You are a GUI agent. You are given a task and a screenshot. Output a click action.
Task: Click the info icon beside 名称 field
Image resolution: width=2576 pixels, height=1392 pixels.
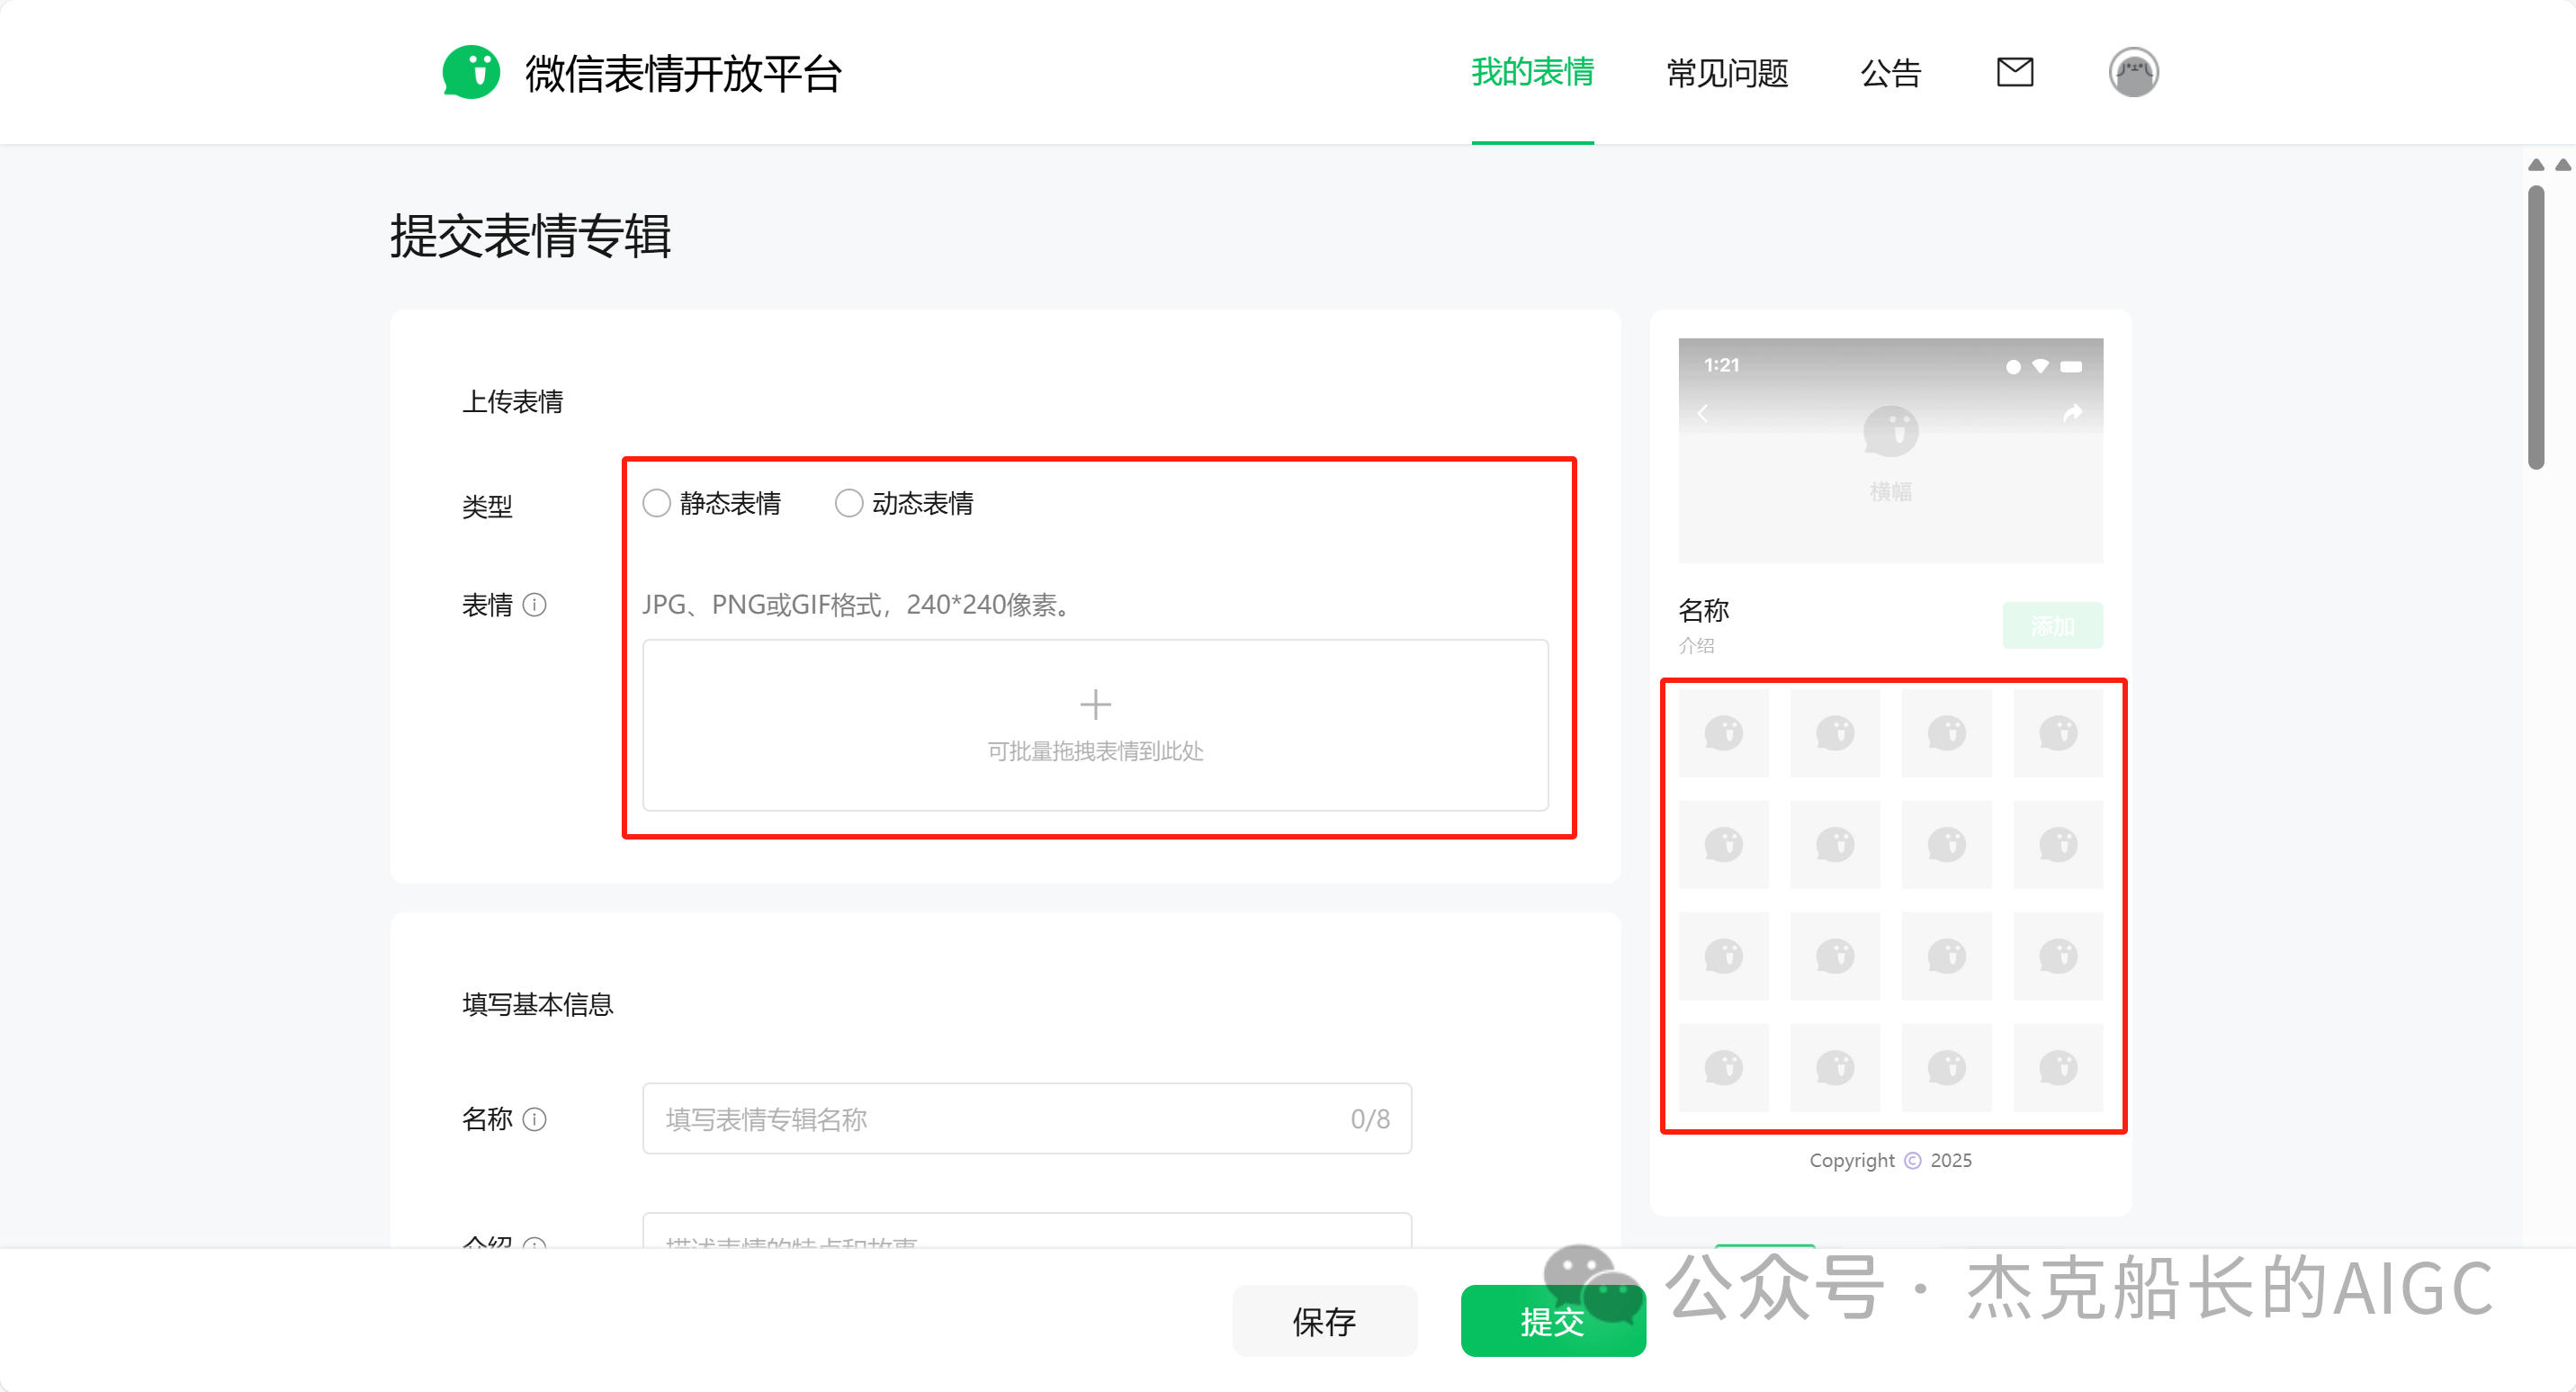[537, 1120]
